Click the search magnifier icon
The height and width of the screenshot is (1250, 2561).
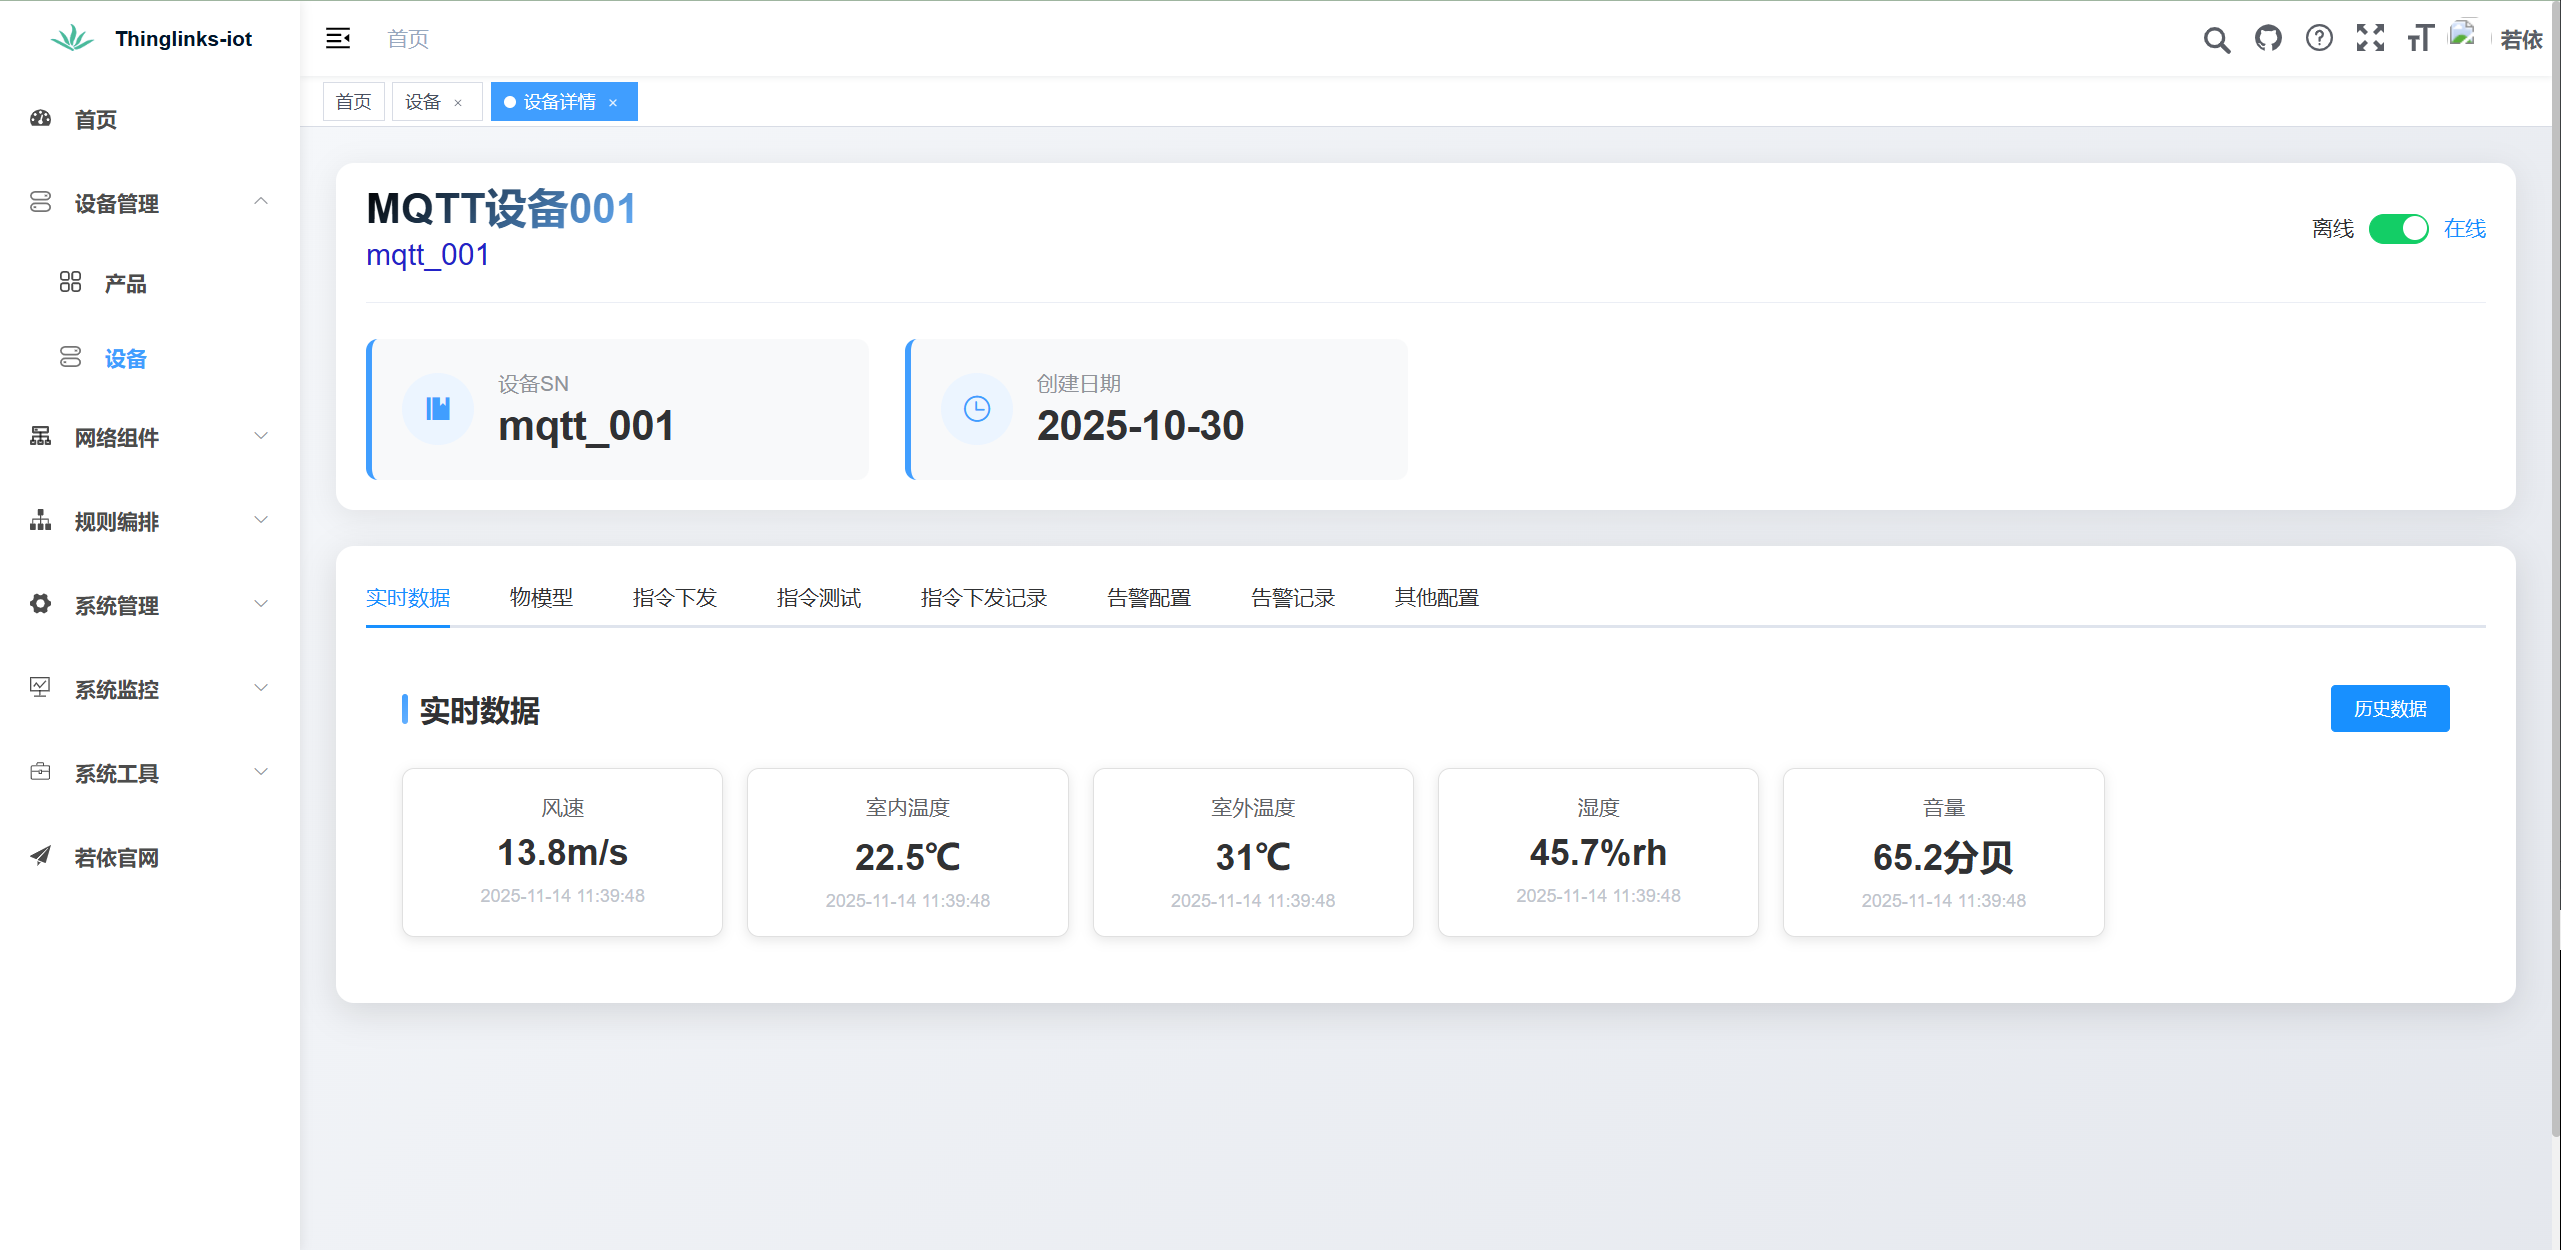point(2216,40)
